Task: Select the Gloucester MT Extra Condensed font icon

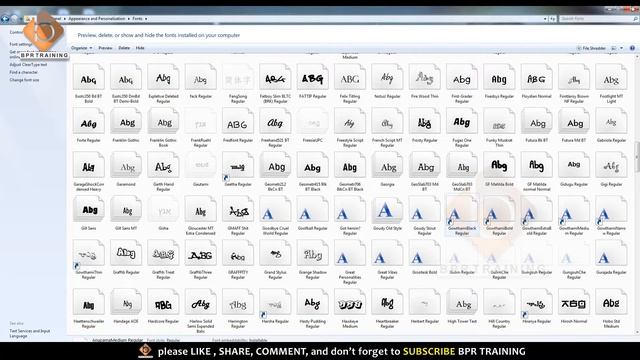Action: pyautogui.click(x=200, y=210)
